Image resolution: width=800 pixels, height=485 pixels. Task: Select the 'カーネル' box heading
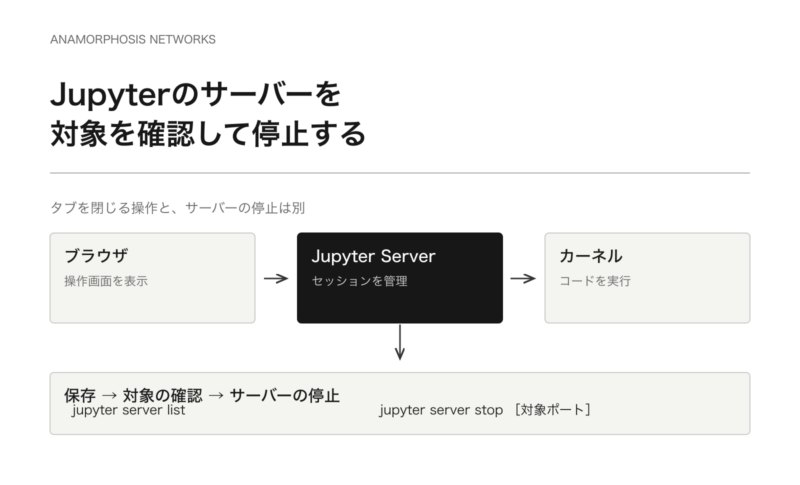591,256
